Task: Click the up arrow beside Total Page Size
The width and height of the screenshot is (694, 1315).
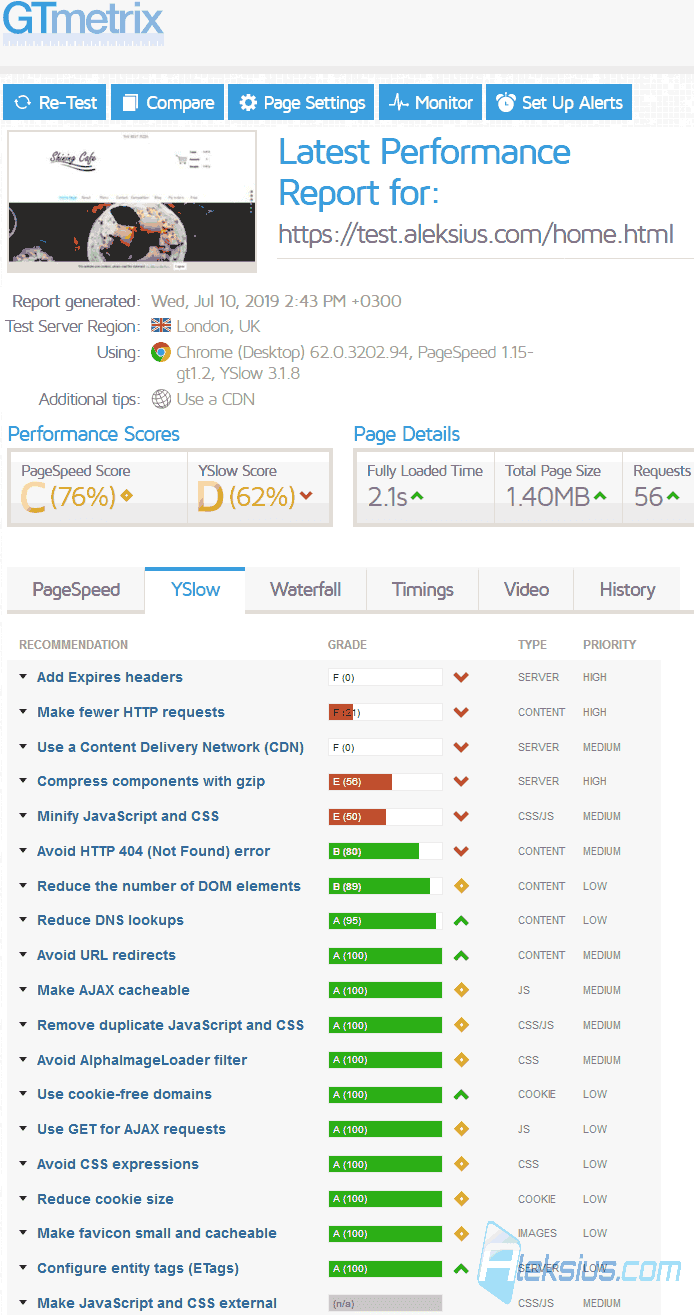Action: [600, 495]
